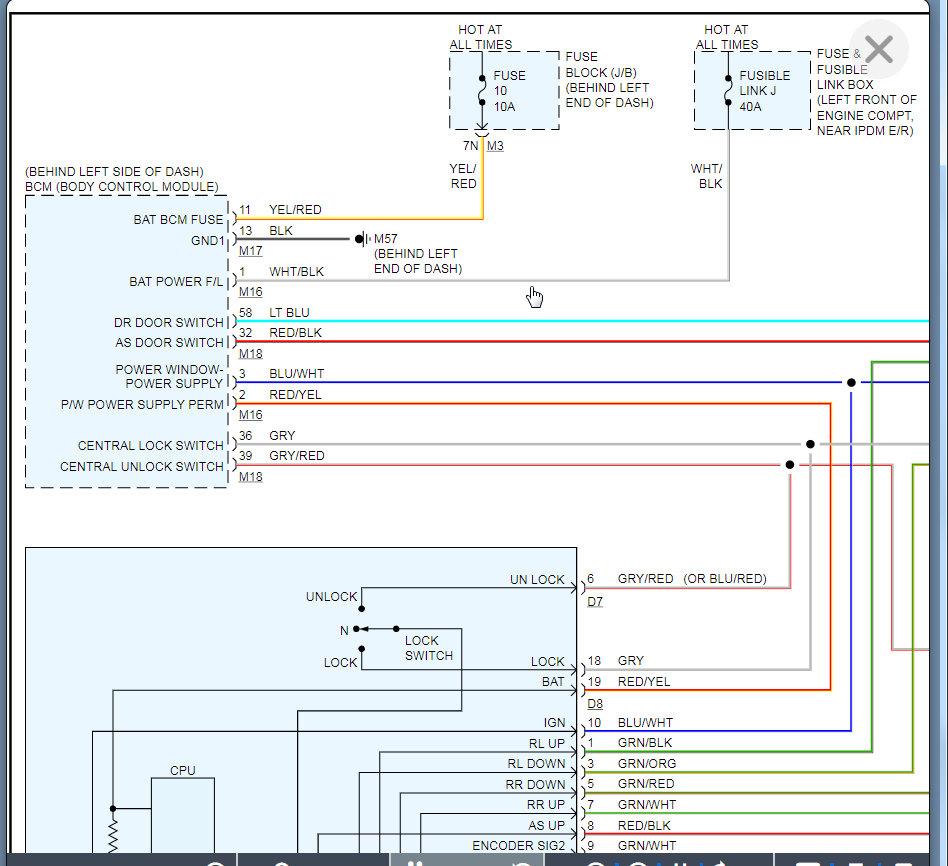Image resolution: width=948 pixels, height=866 pixels.
Task: Click the BLK wire label at pin 13
Action: 281,230
